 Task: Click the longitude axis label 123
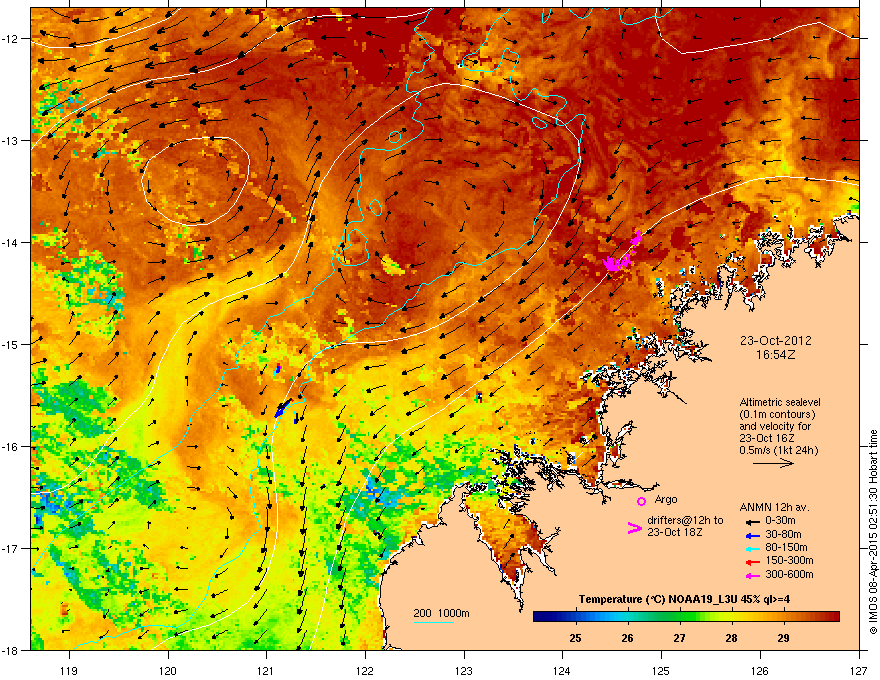pyautogui.click(x=464, y=671)
